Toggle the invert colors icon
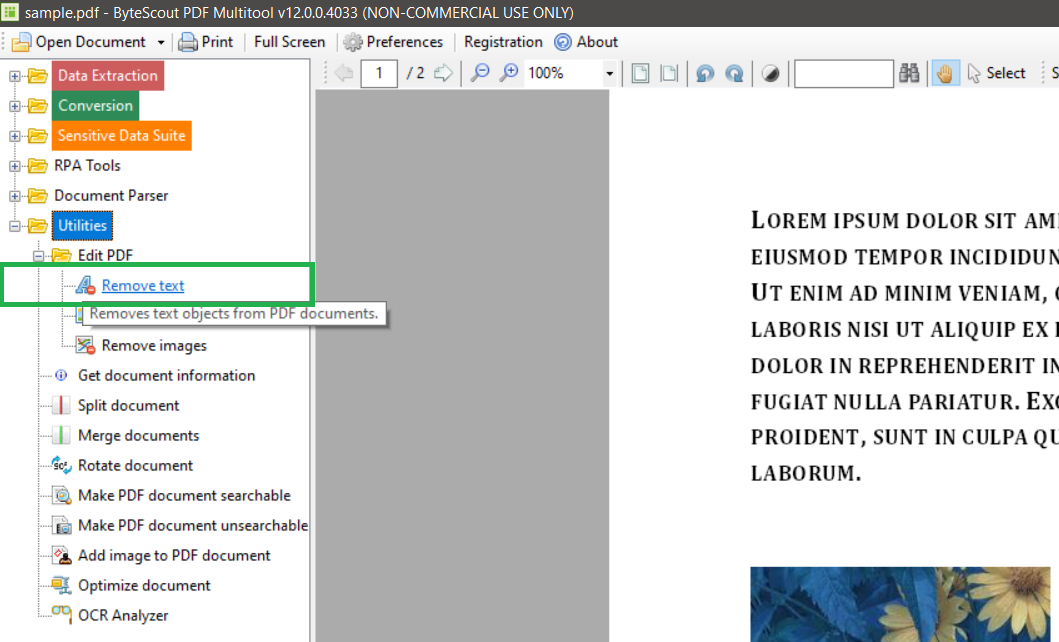 click(x=770, y=73)
